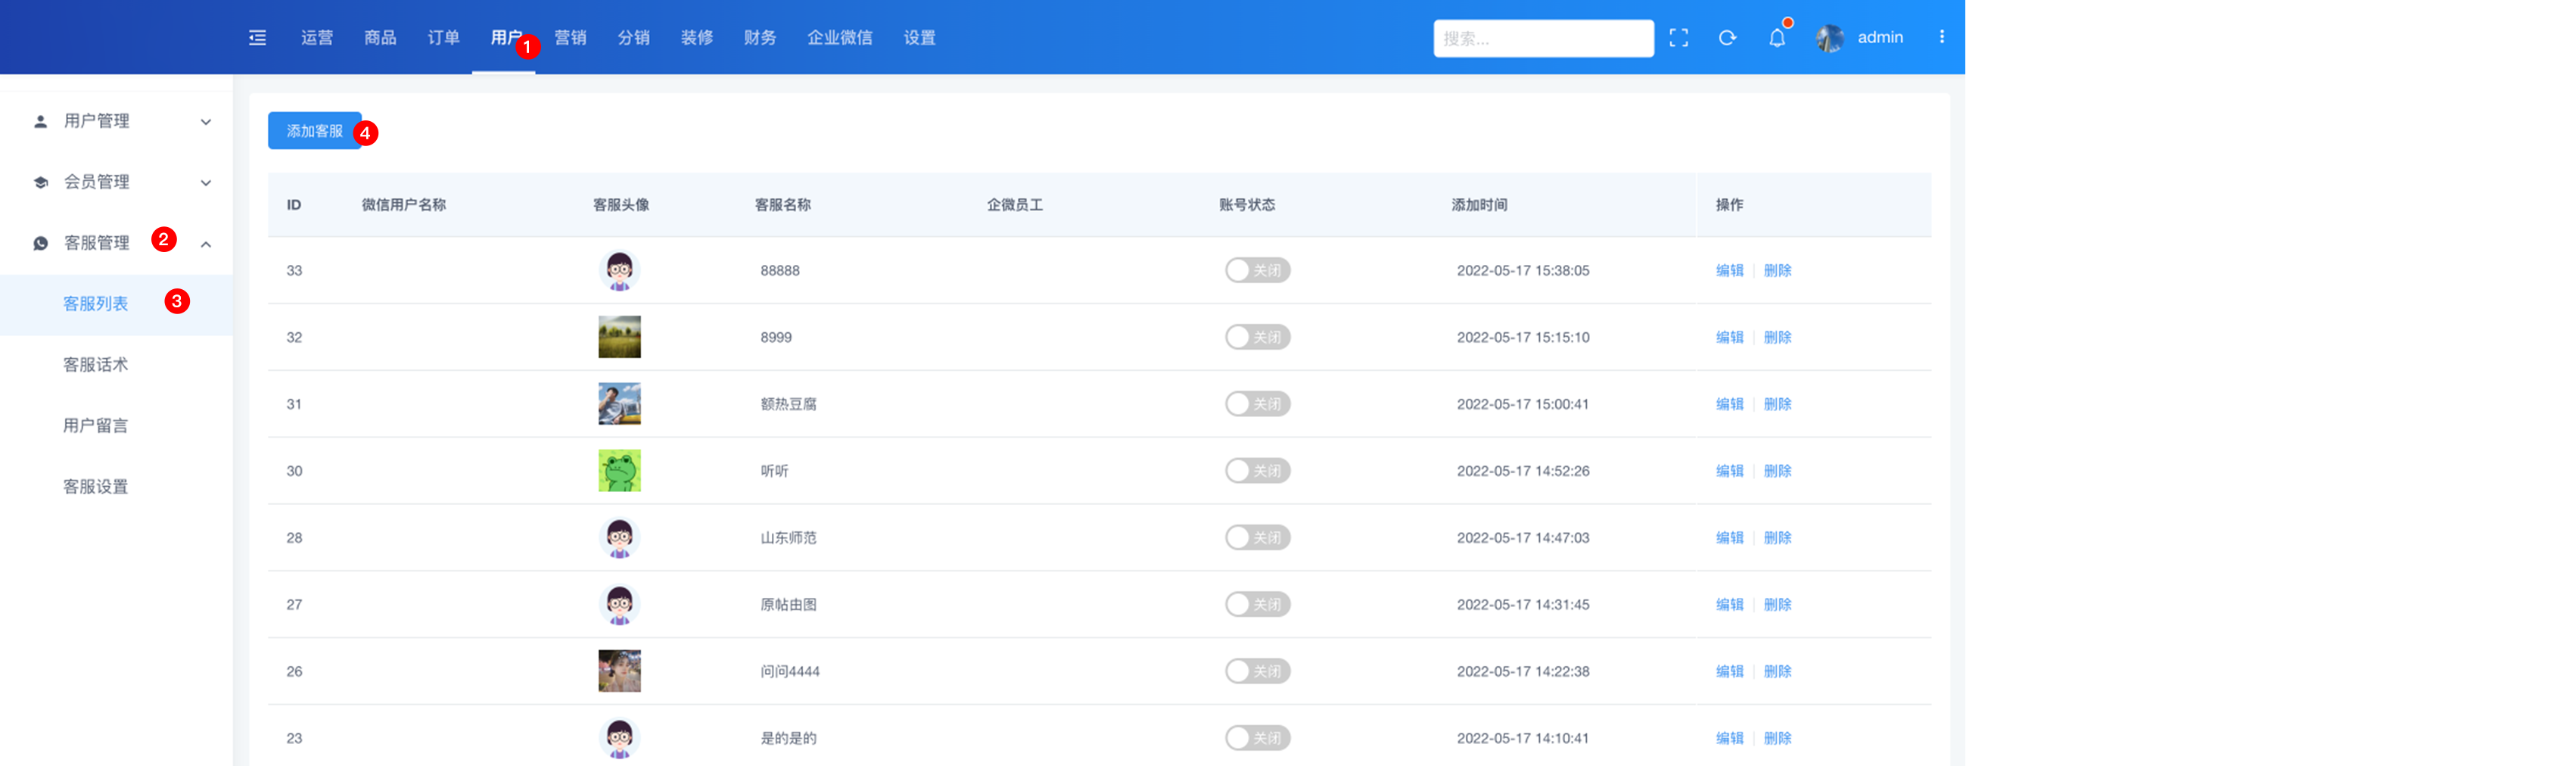
Task: Click the refresh page icon
Action: point(1726,38)
